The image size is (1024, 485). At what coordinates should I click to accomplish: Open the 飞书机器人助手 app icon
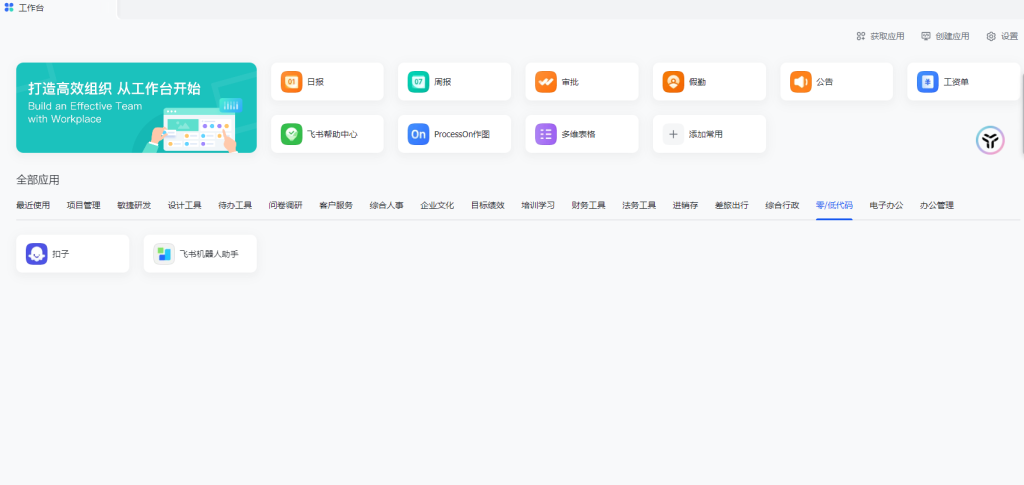click(x=164, y=254)
